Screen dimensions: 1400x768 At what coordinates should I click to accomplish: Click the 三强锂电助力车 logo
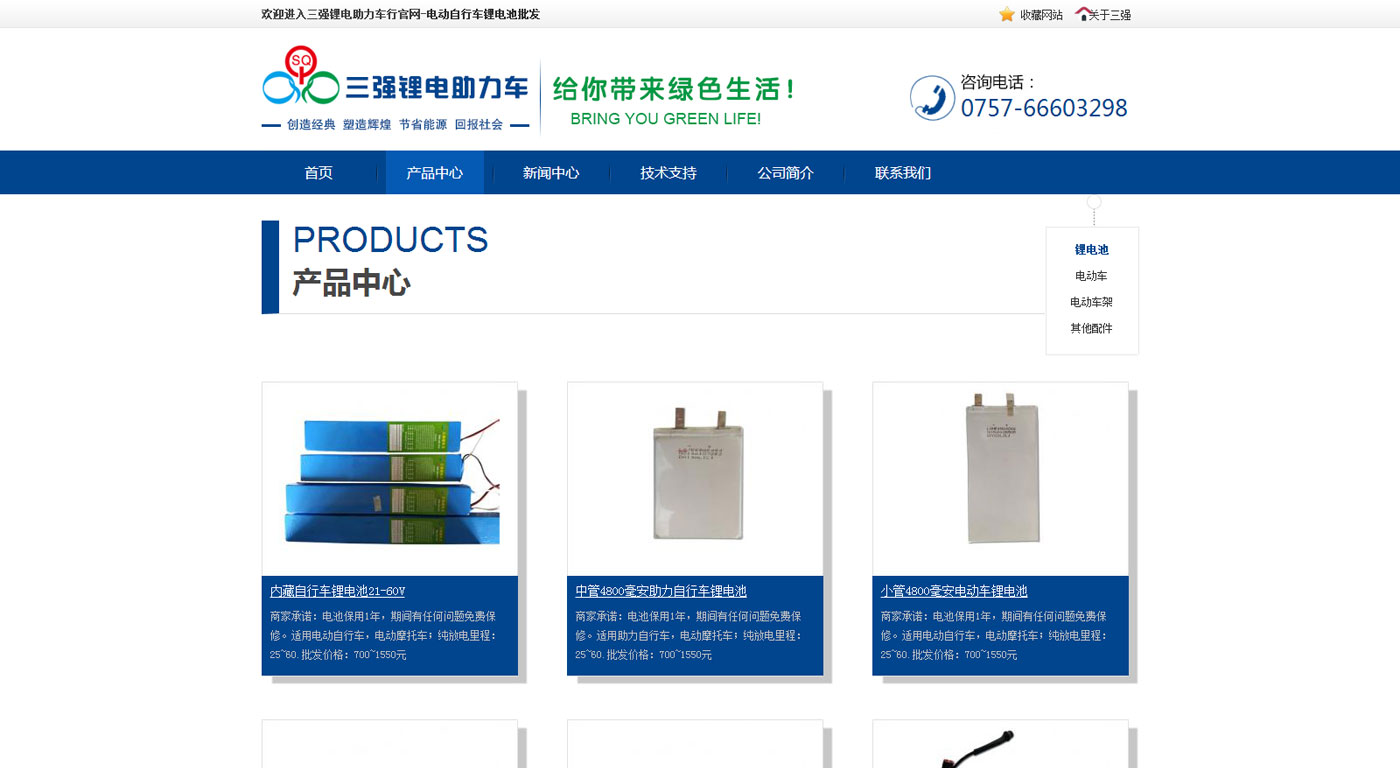(396, 88)
